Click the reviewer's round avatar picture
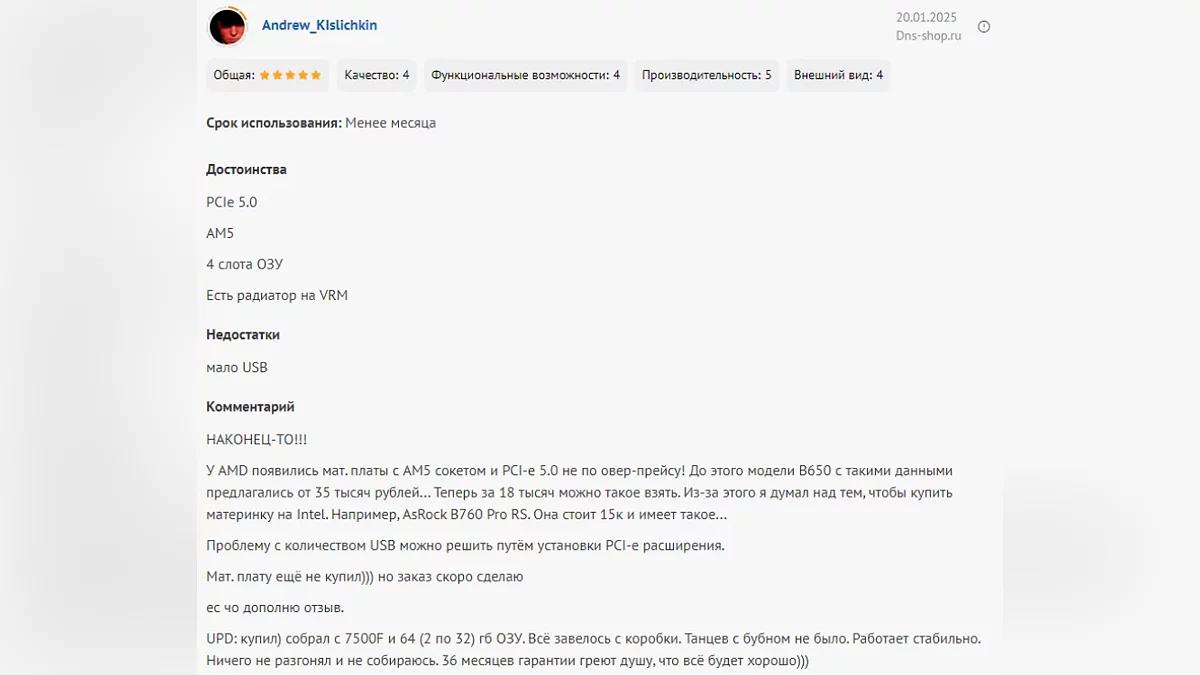This screenshot has height=675, width=1200. [x=227, y=27]
